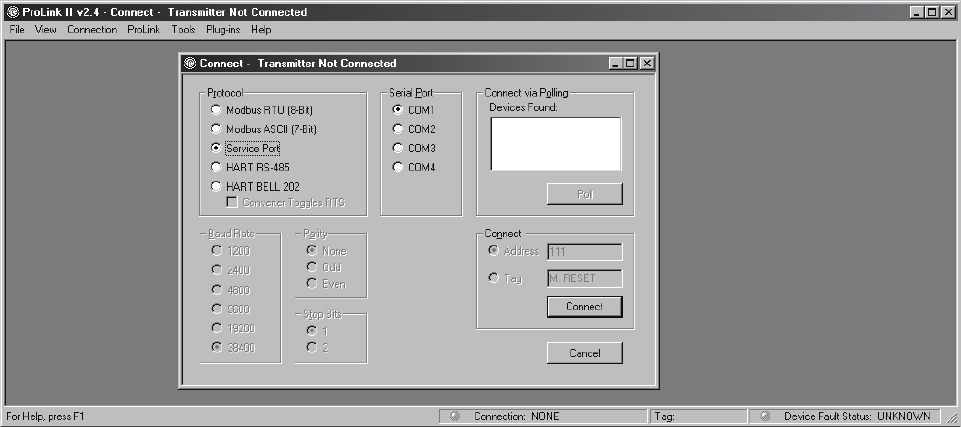
Task: Click the Connection status indicator light
Action: pyautogui.click(x=455, y=417)
